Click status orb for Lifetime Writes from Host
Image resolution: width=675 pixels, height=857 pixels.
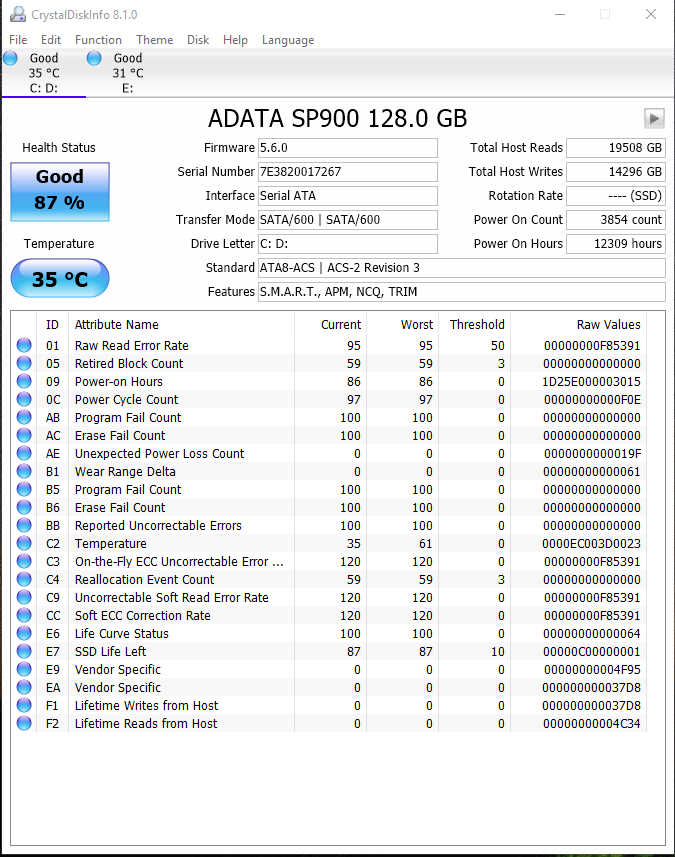24,705
